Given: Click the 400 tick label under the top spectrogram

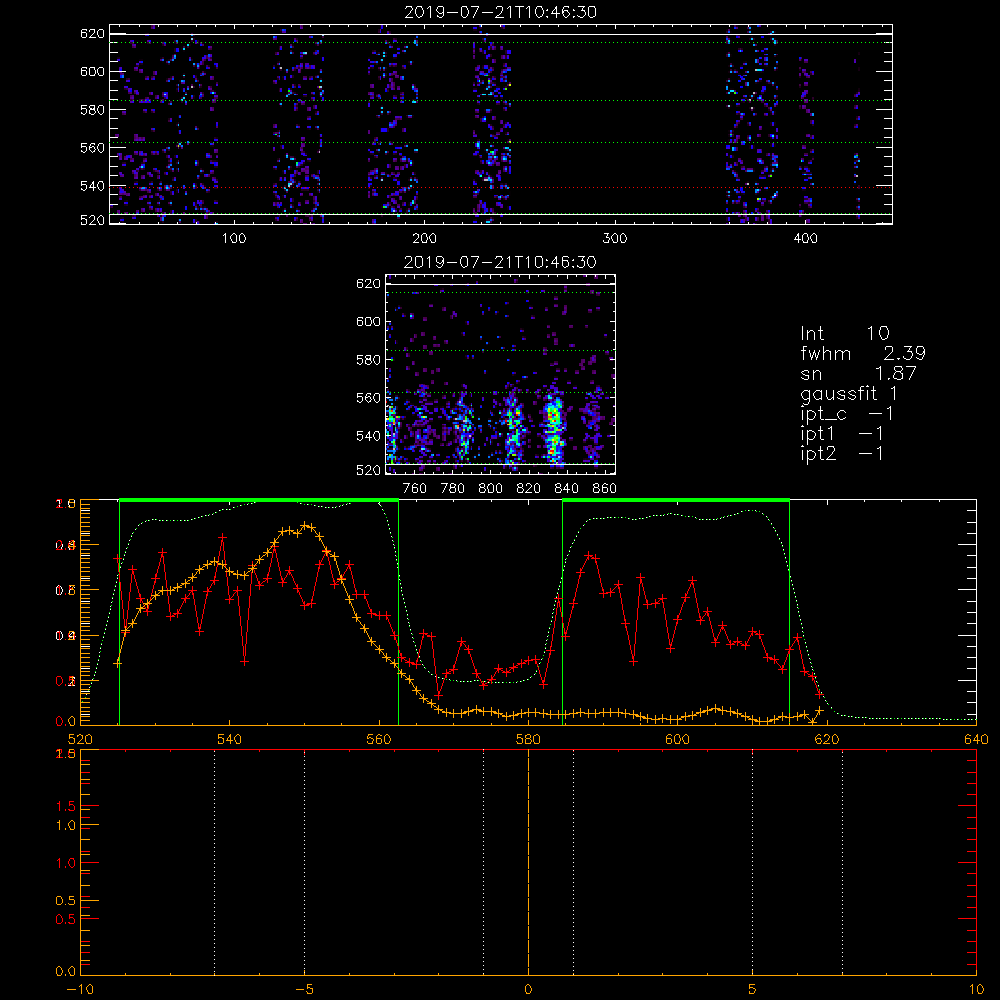Looking at the screenshot, I should [805, 239].
